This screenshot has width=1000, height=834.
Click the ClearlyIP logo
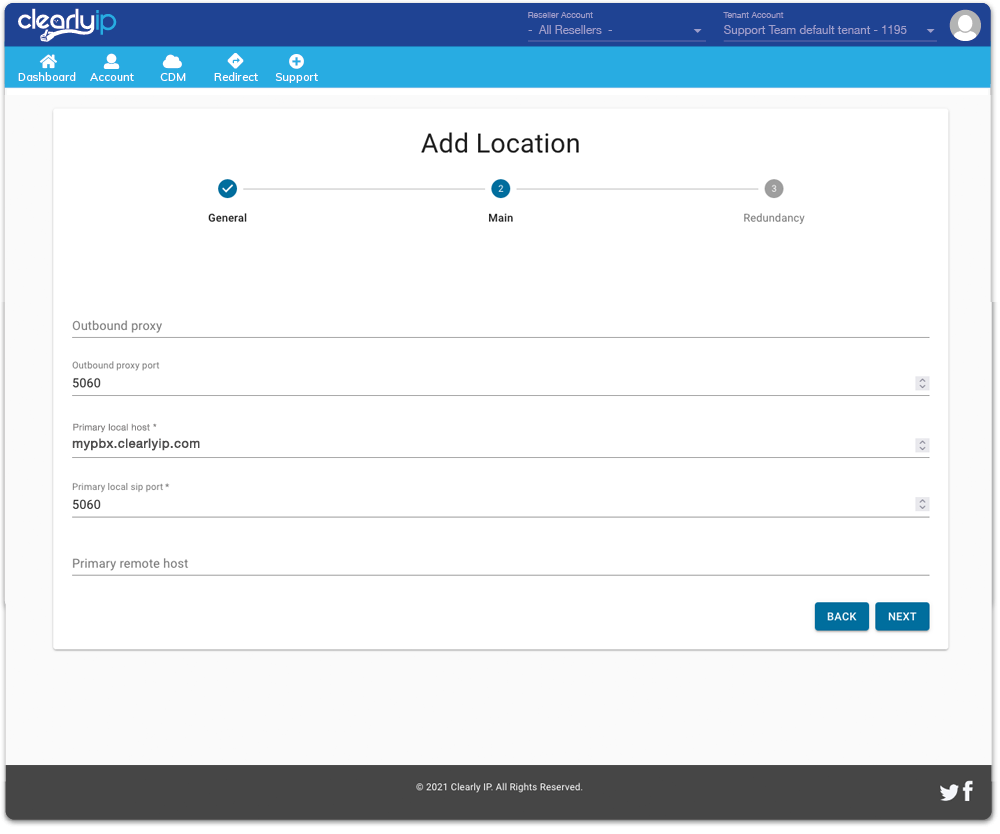coord(67,24)
